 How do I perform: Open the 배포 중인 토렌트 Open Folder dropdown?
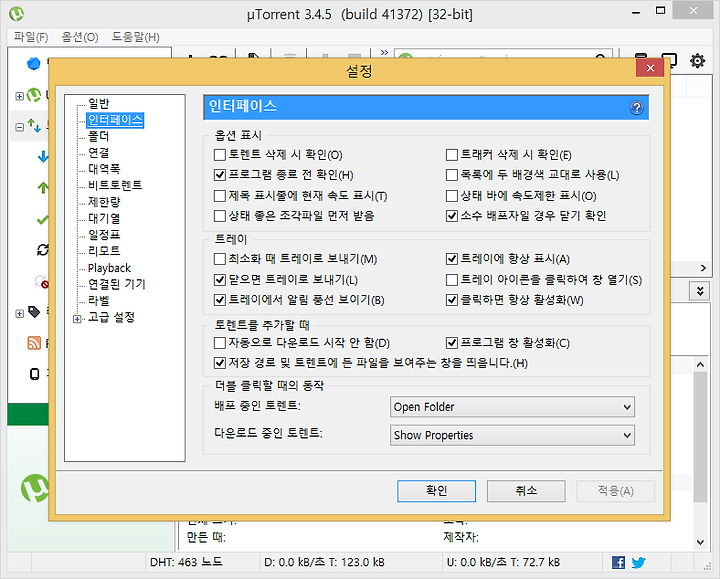coord(512,407)
